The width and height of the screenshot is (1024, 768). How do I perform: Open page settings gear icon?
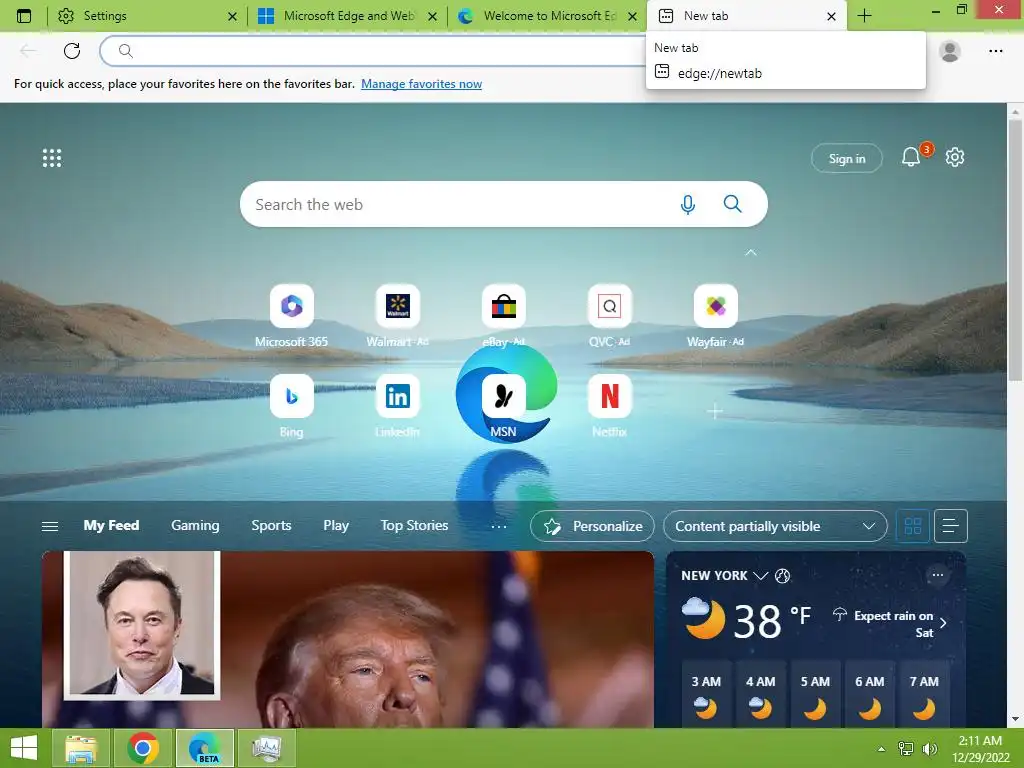coord(955,157)
